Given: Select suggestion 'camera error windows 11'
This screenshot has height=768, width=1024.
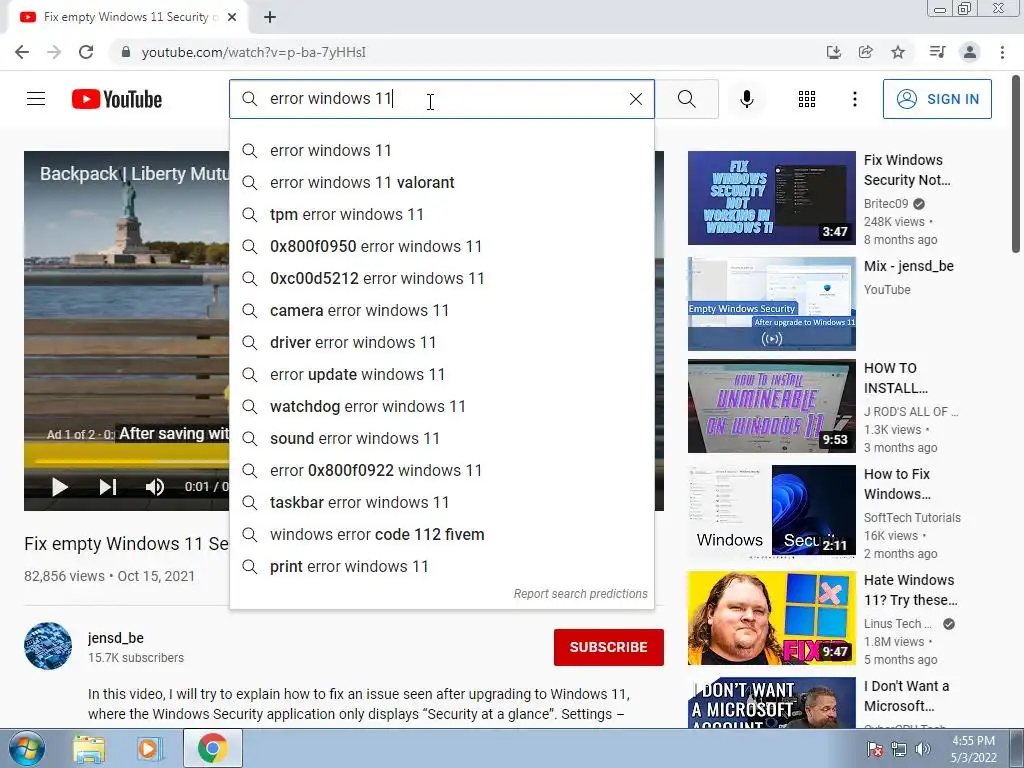Looking at the screenshot, I should 442,310.
